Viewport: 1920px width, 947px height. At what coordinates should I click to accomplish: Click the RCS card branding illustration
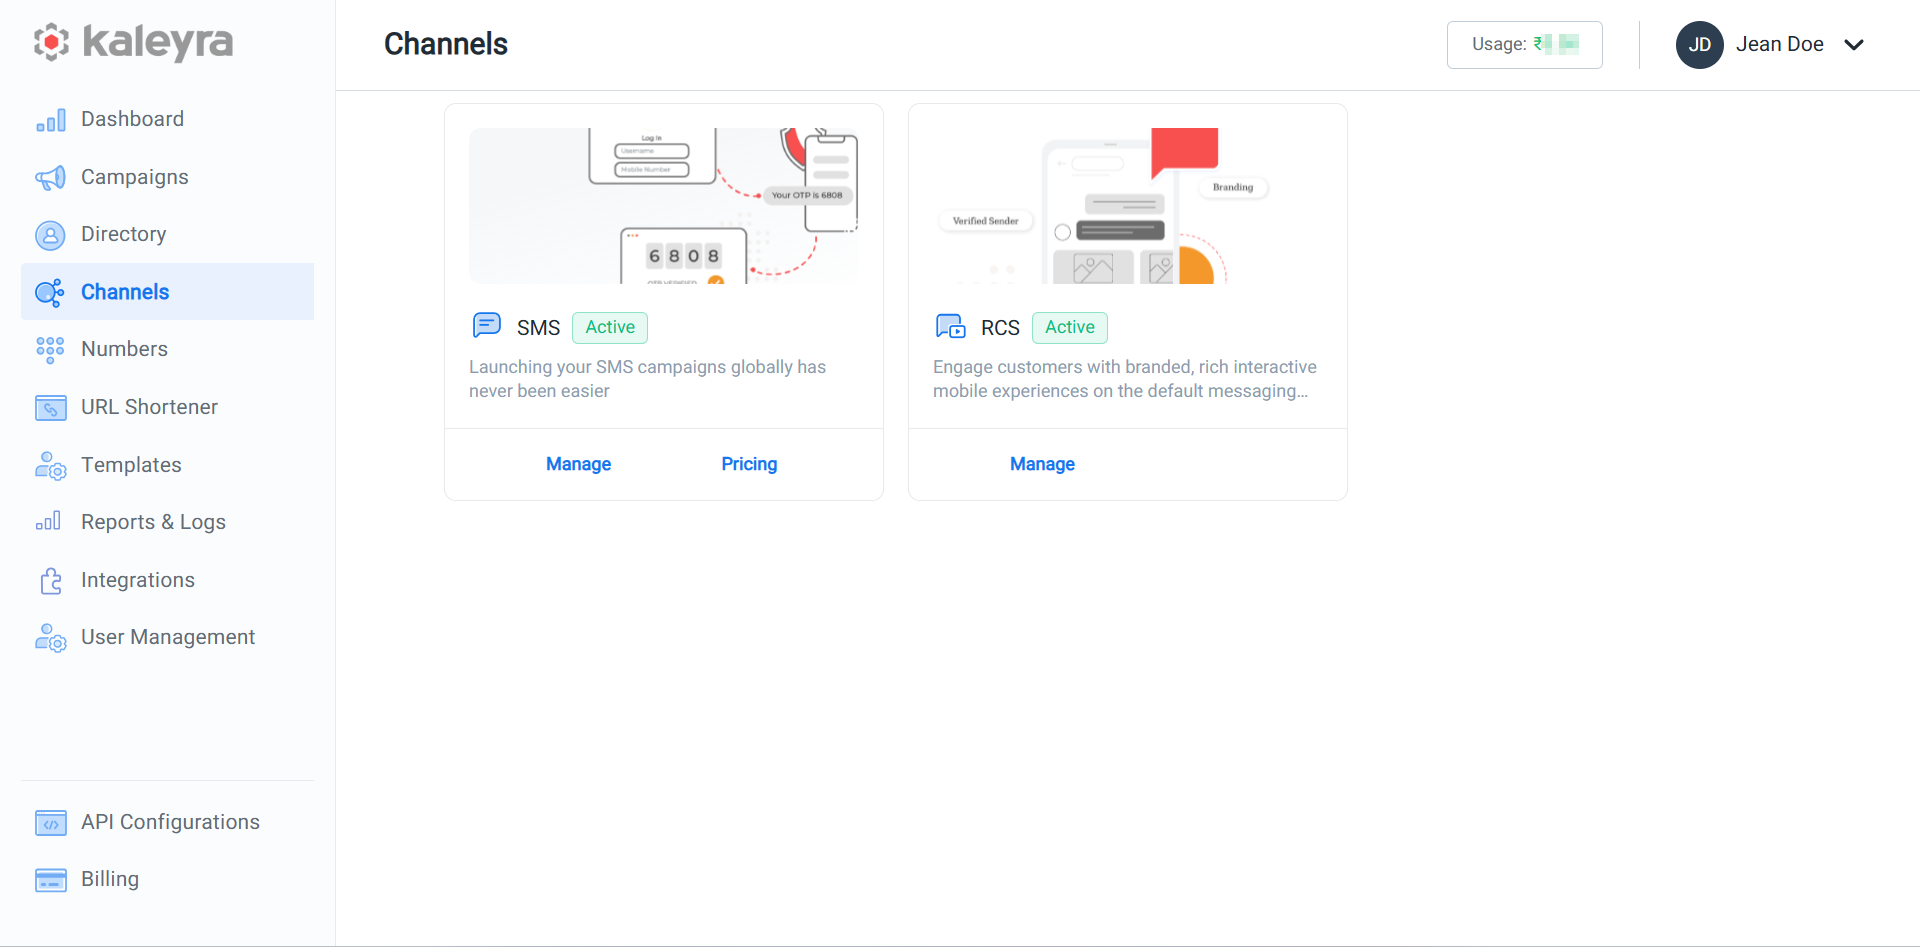pos(1128,206)
